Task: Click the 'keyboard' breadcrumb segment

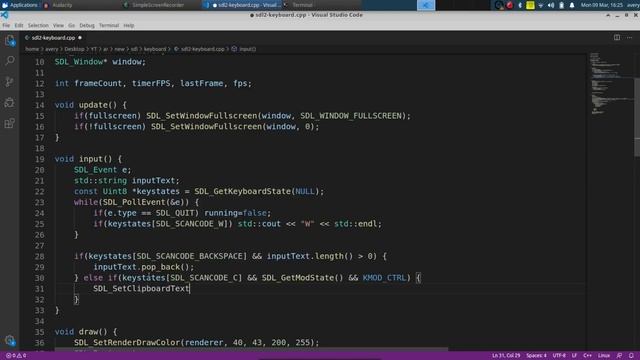Action: pyautogui.click(x=155, y=49)
